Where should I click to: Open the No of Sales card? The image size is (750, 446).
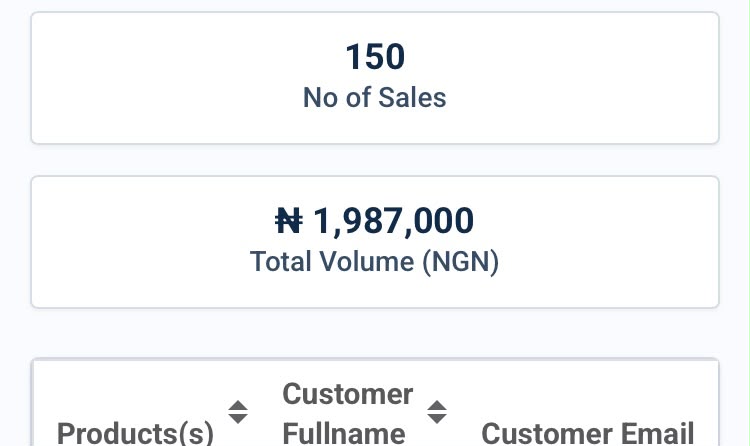pyautogui.click(x=375, y=78)
